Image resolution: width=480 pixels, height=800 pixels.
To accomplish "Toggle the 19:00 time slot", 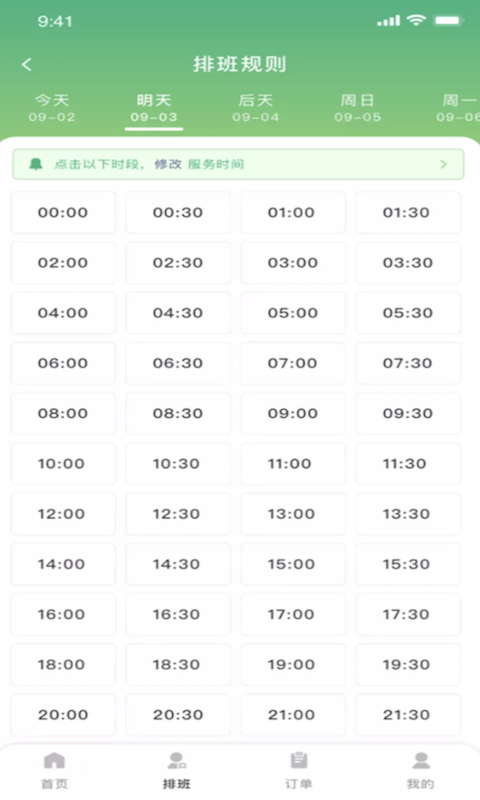I will pyautogui.click(x=293, y=664).
